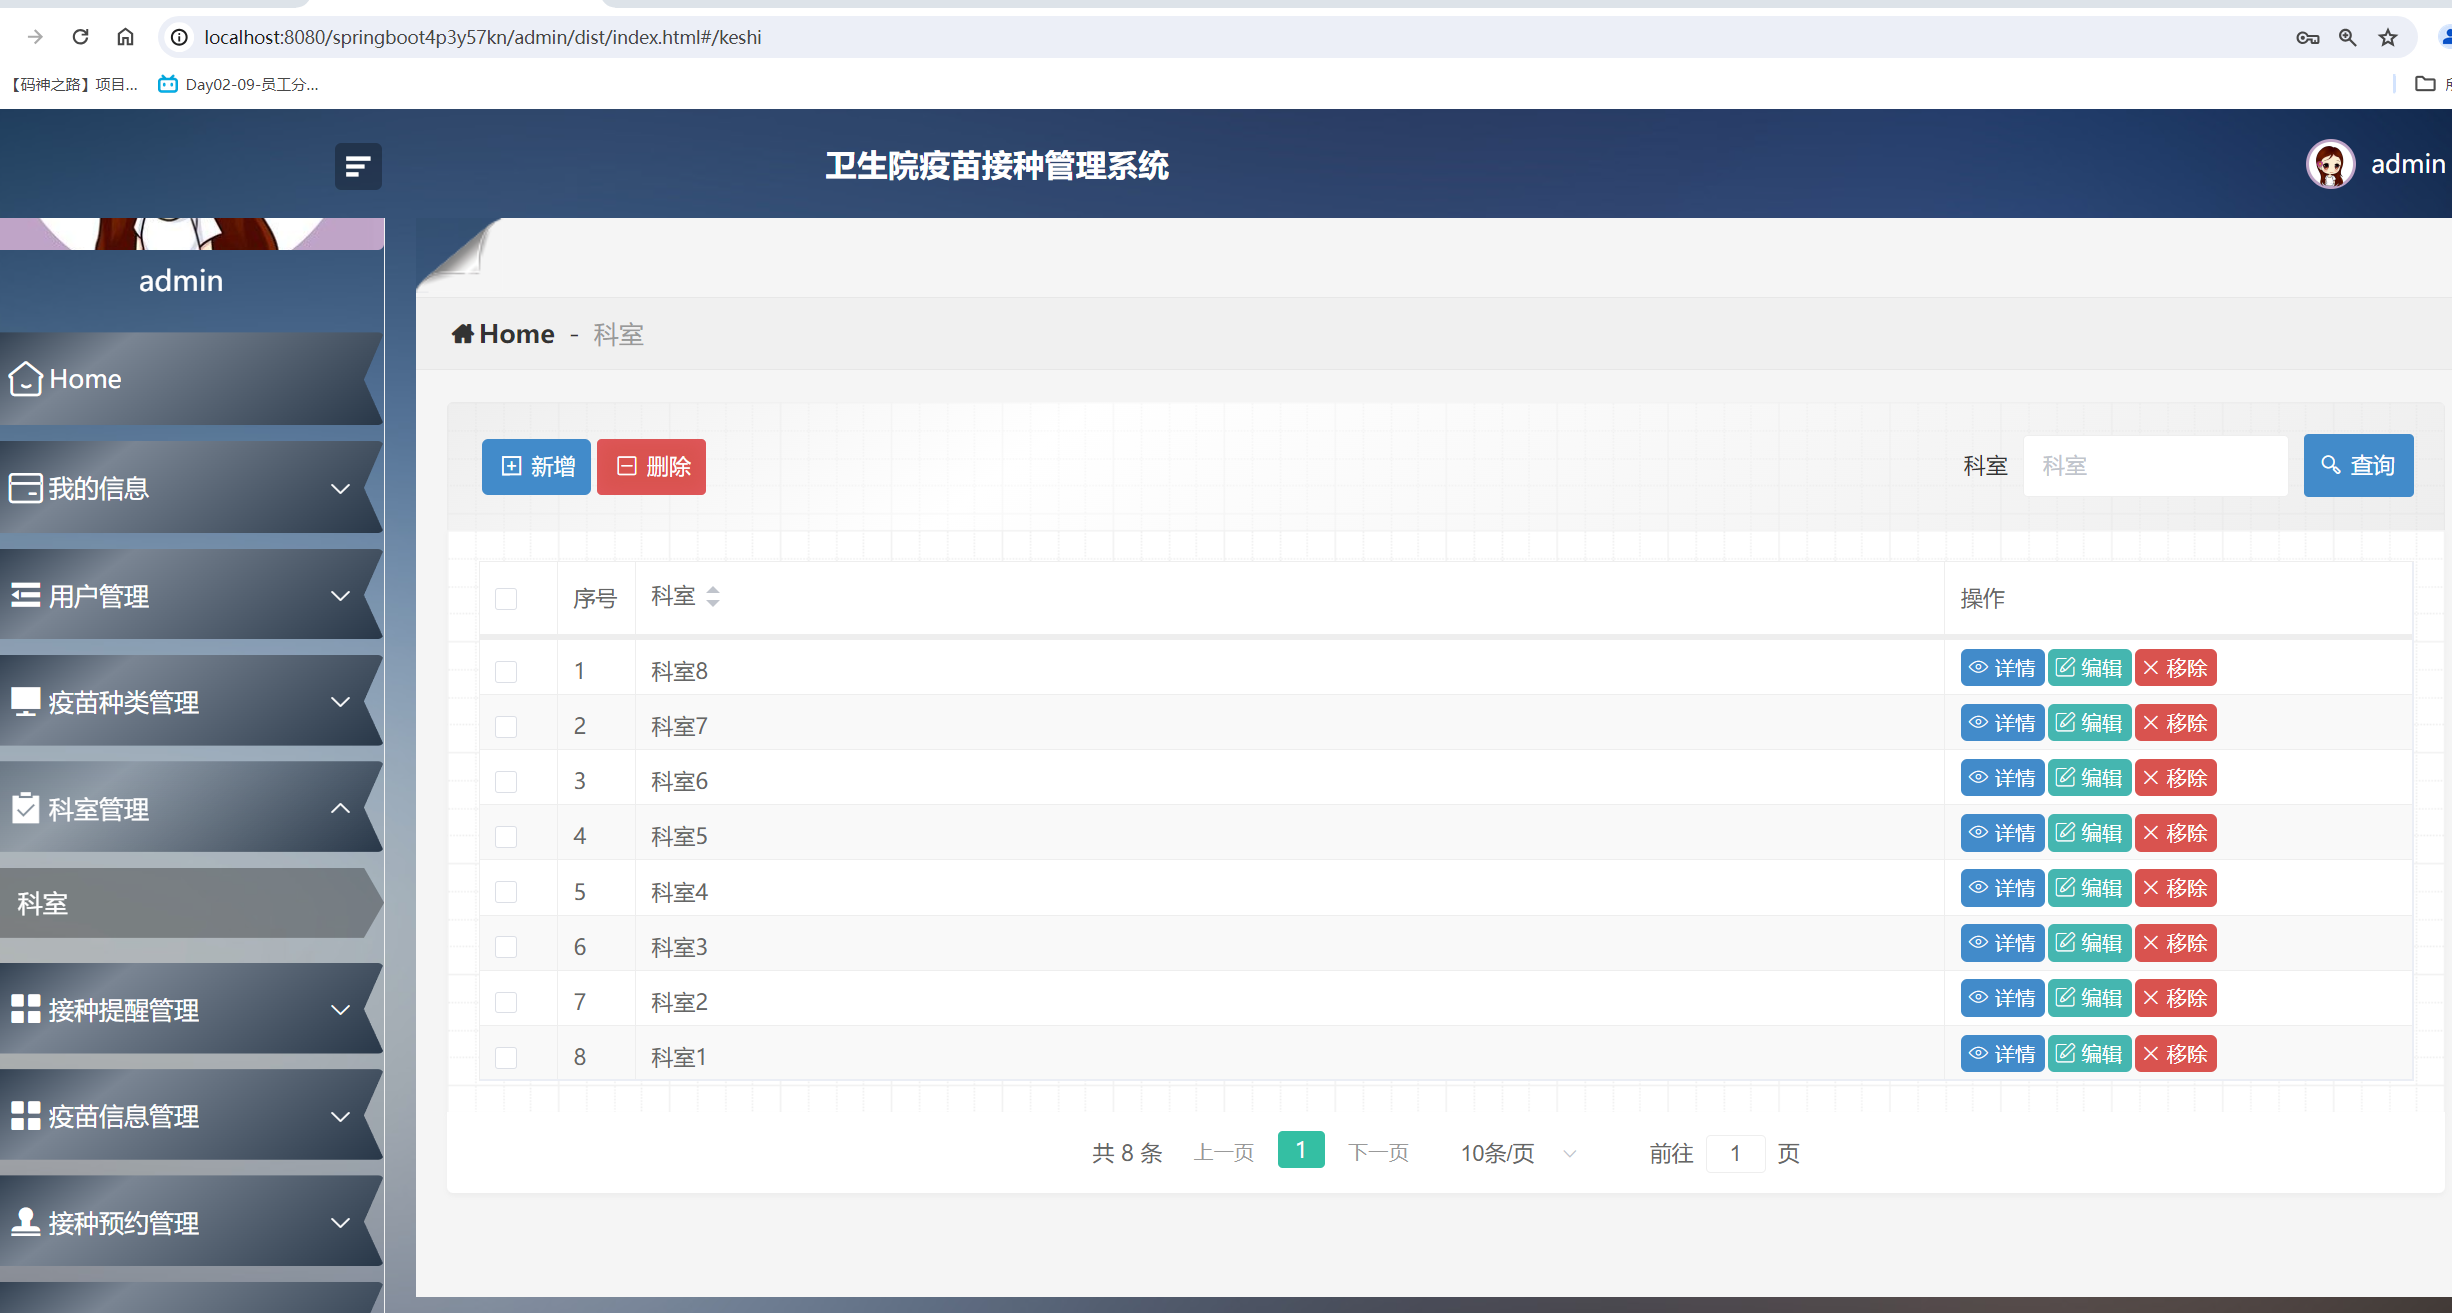Click 编辑 for 科室7 row
The height and width of the screenshot is (1313, 2452).
click(x=2089, y=723)
